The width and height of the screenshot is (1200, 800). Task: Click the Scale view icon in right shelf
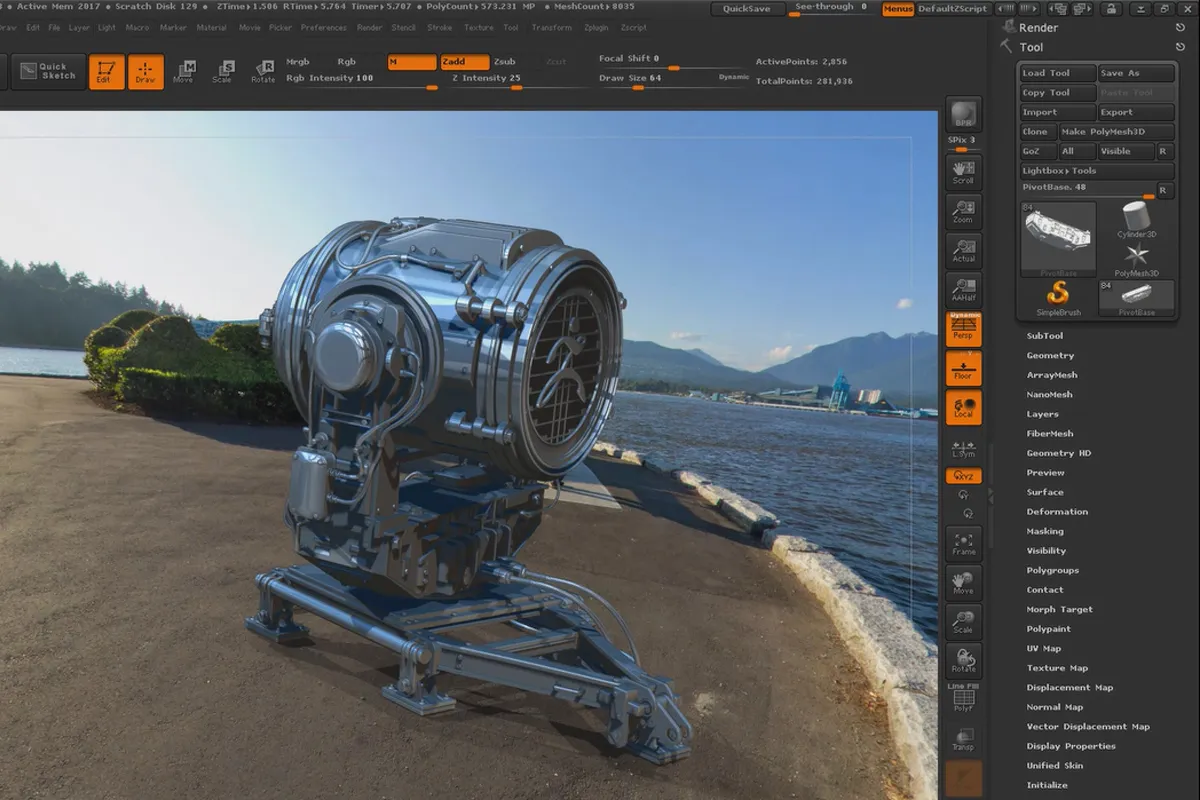click(x=964, y=621)
